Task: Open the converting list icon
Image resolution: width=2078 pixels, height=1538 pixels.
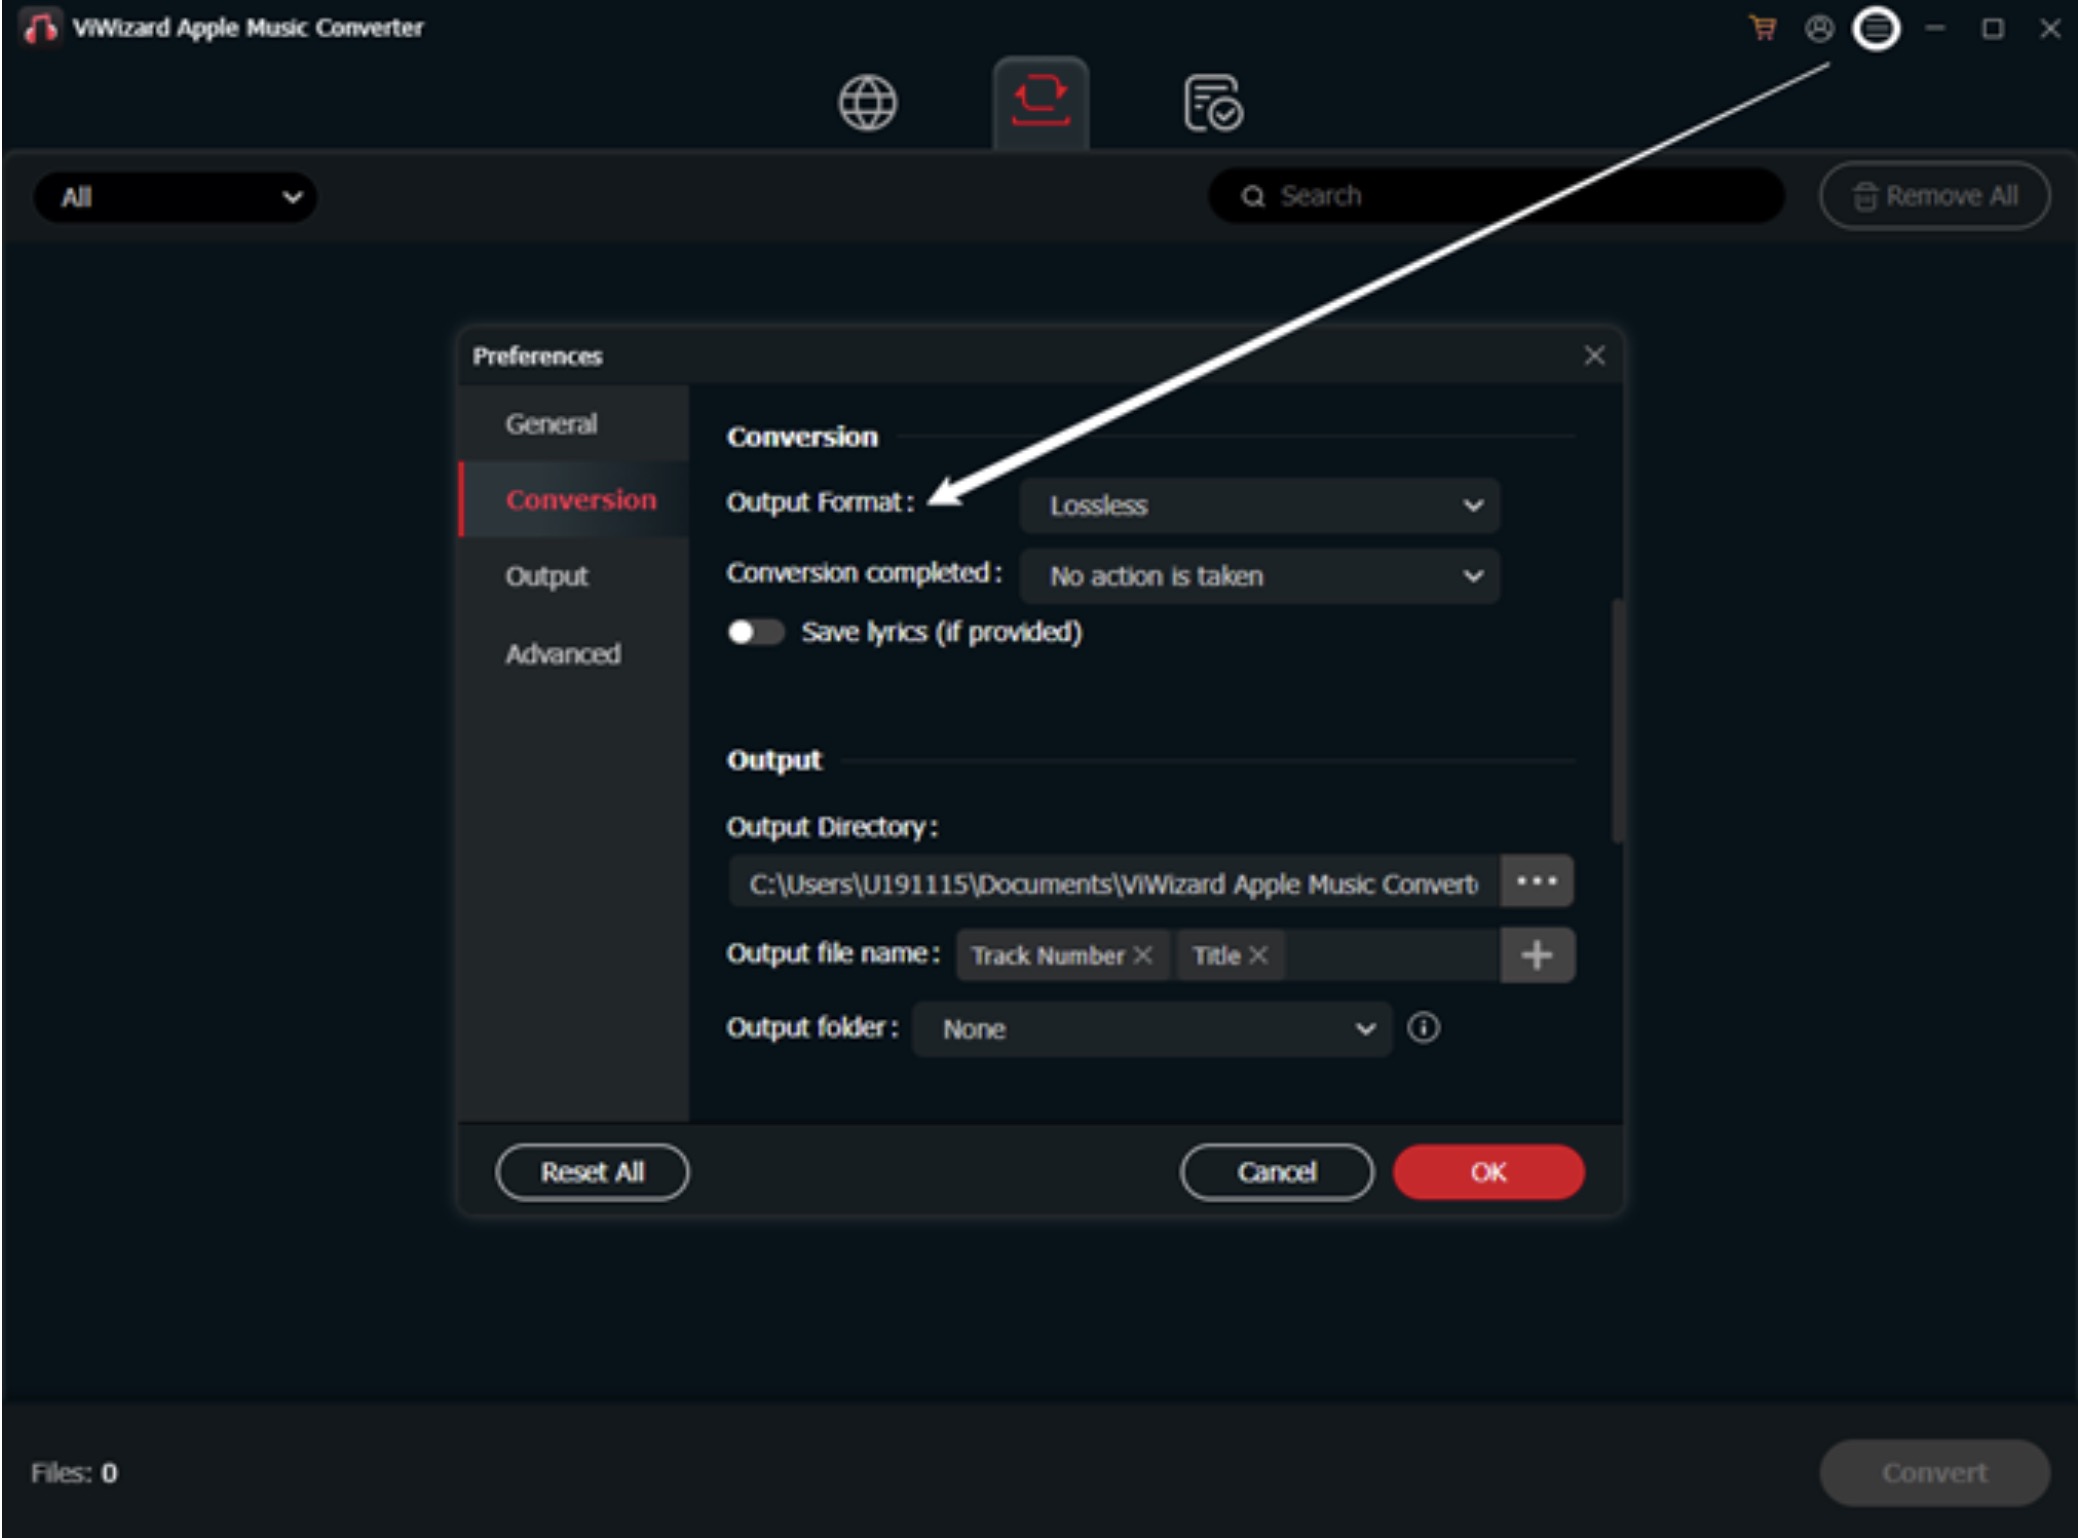Action: [1040, 103]
